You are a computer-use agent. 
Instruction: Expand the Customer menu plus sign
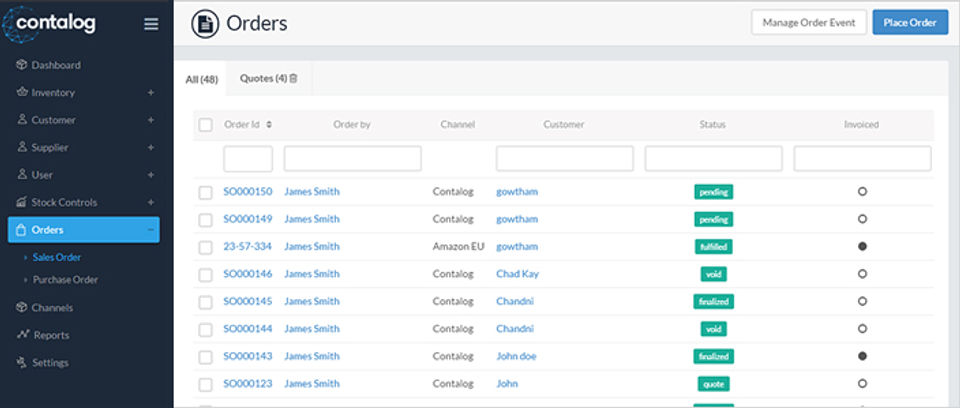(151, 120)
